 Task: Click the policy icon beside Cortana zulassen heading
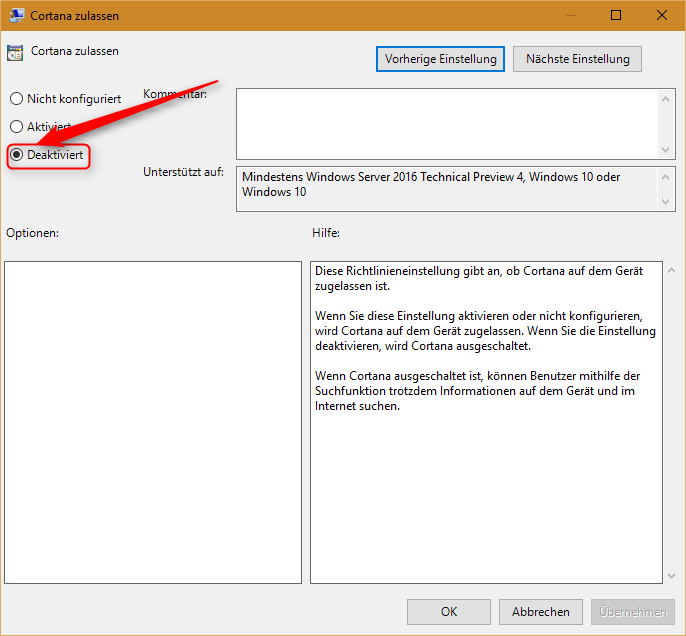tap(15, 53)
